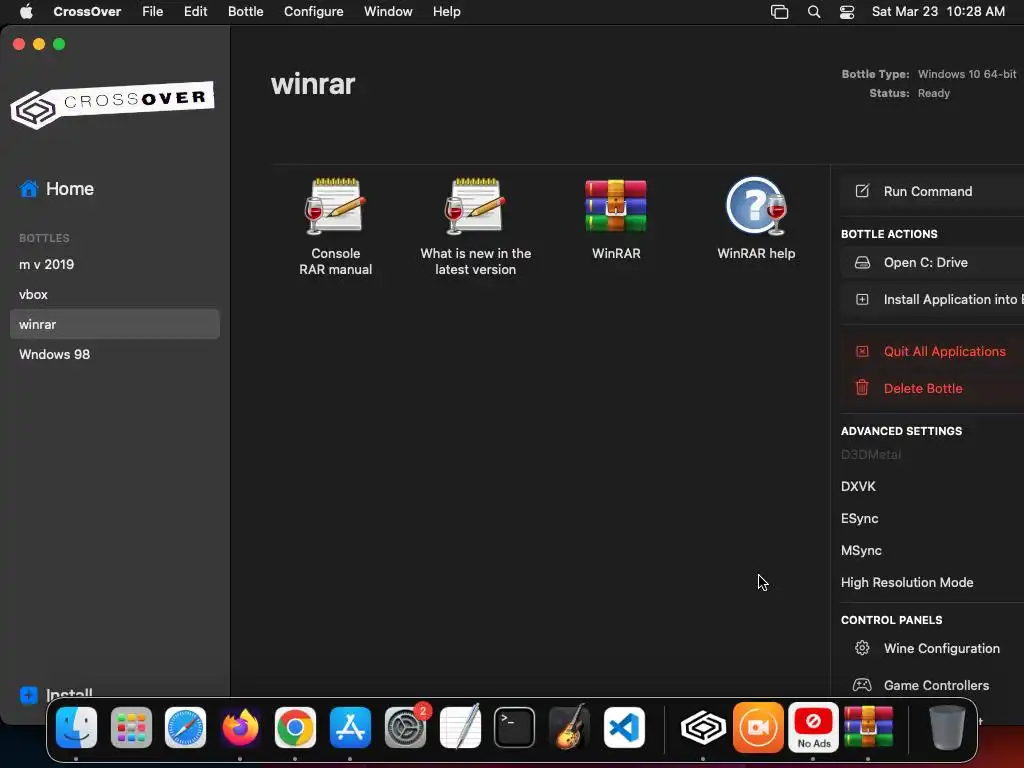Click Quit All Applications
The width and height of the screenshot is (1024, 768).
[x=932, y=351]
